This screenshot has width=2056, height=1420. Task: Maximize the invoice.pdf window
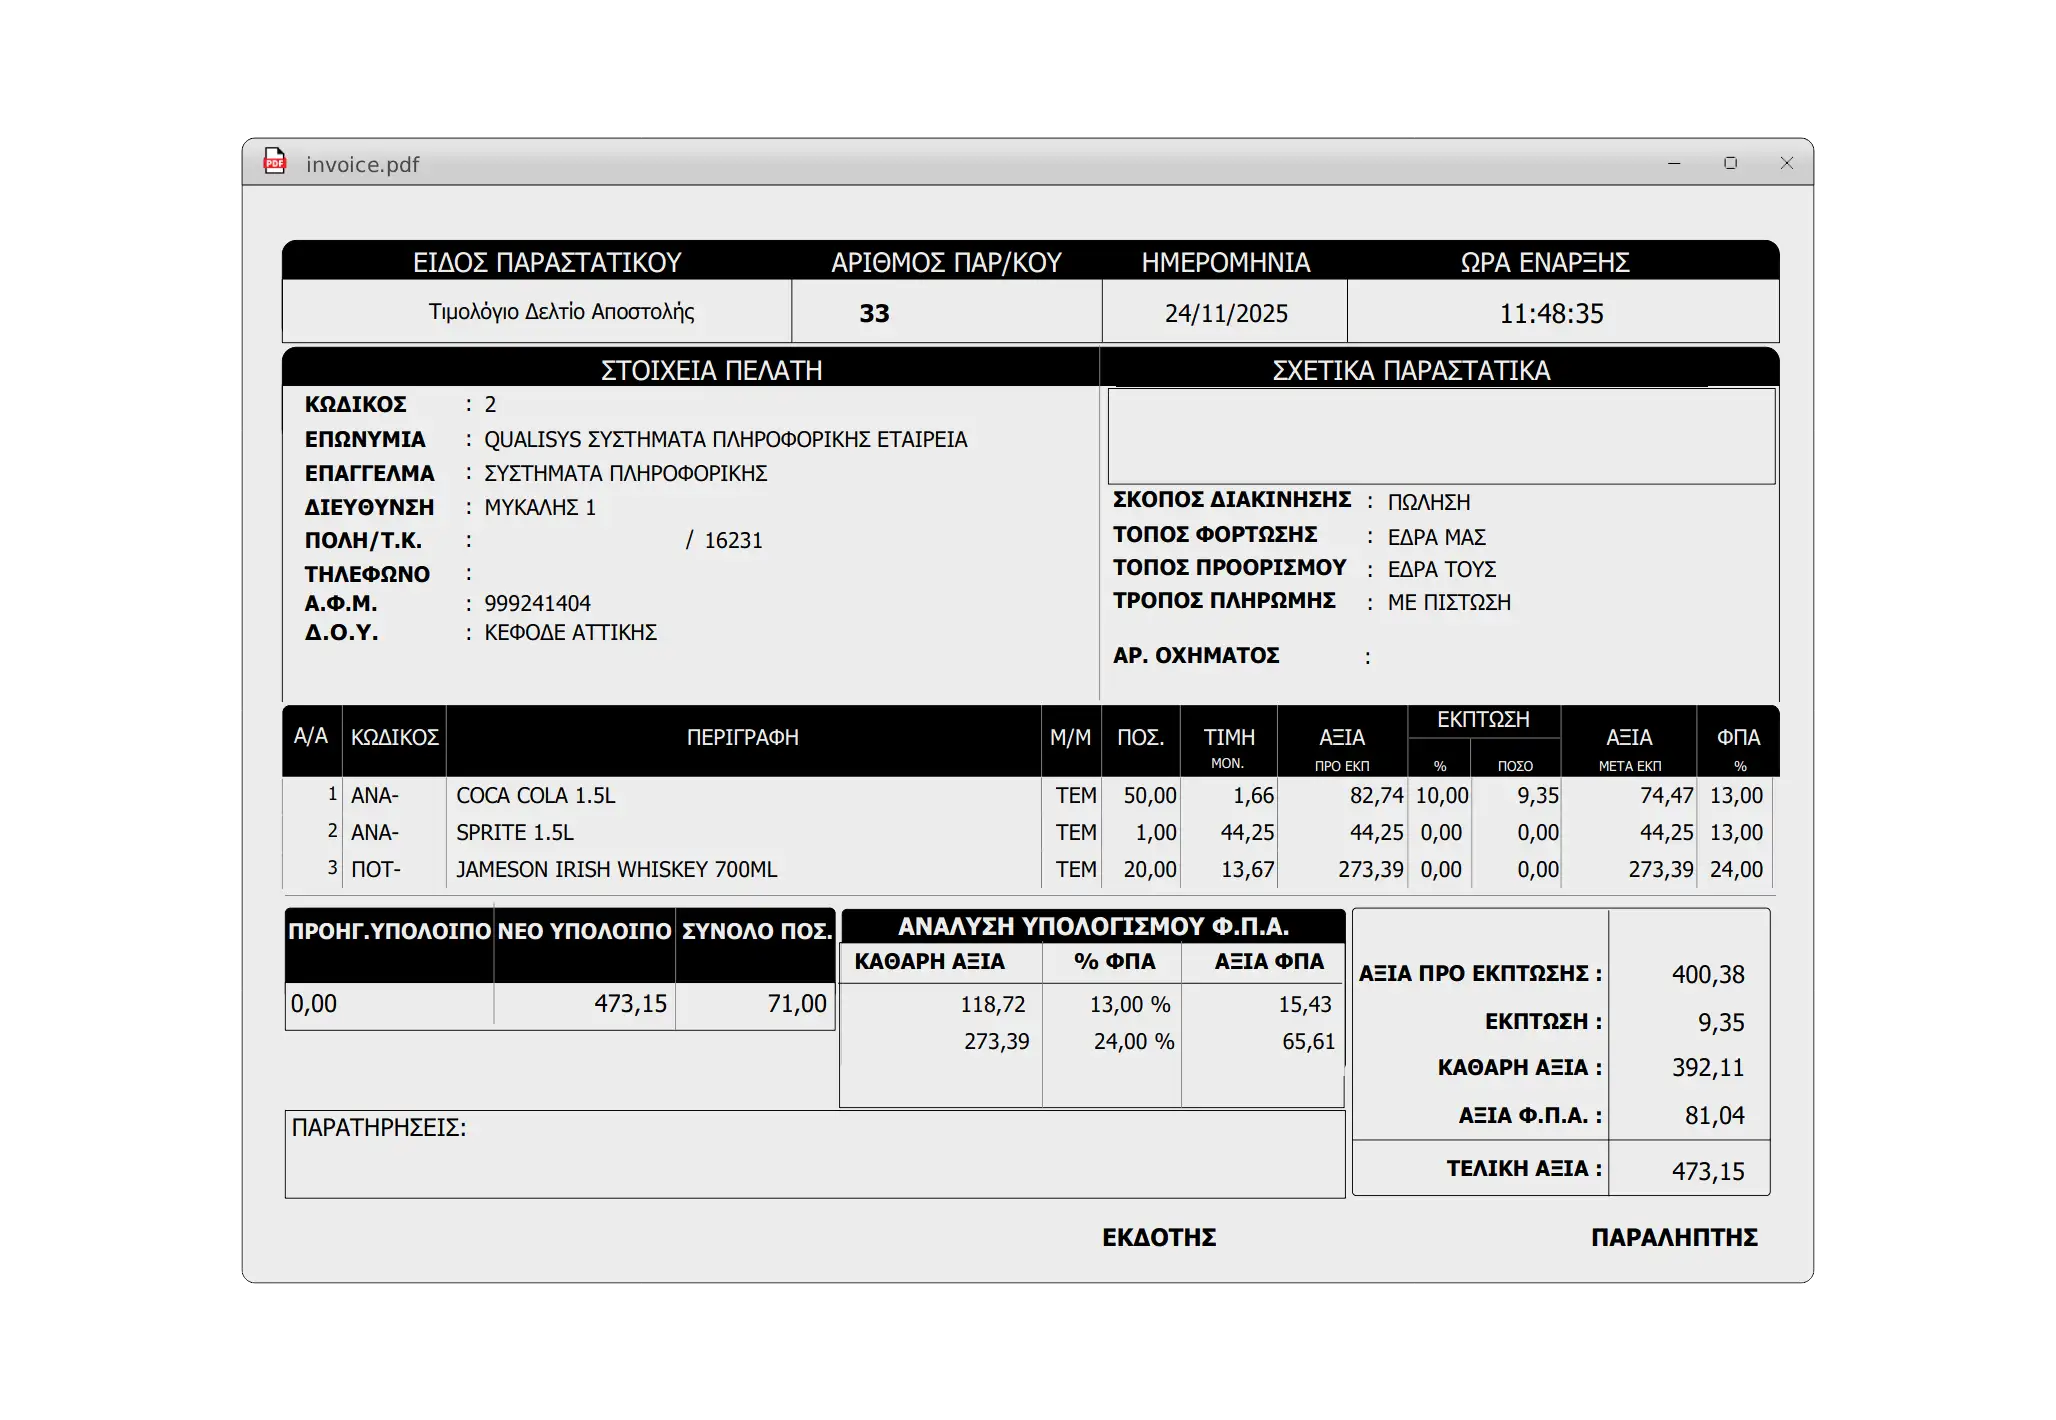[1730, 163]
